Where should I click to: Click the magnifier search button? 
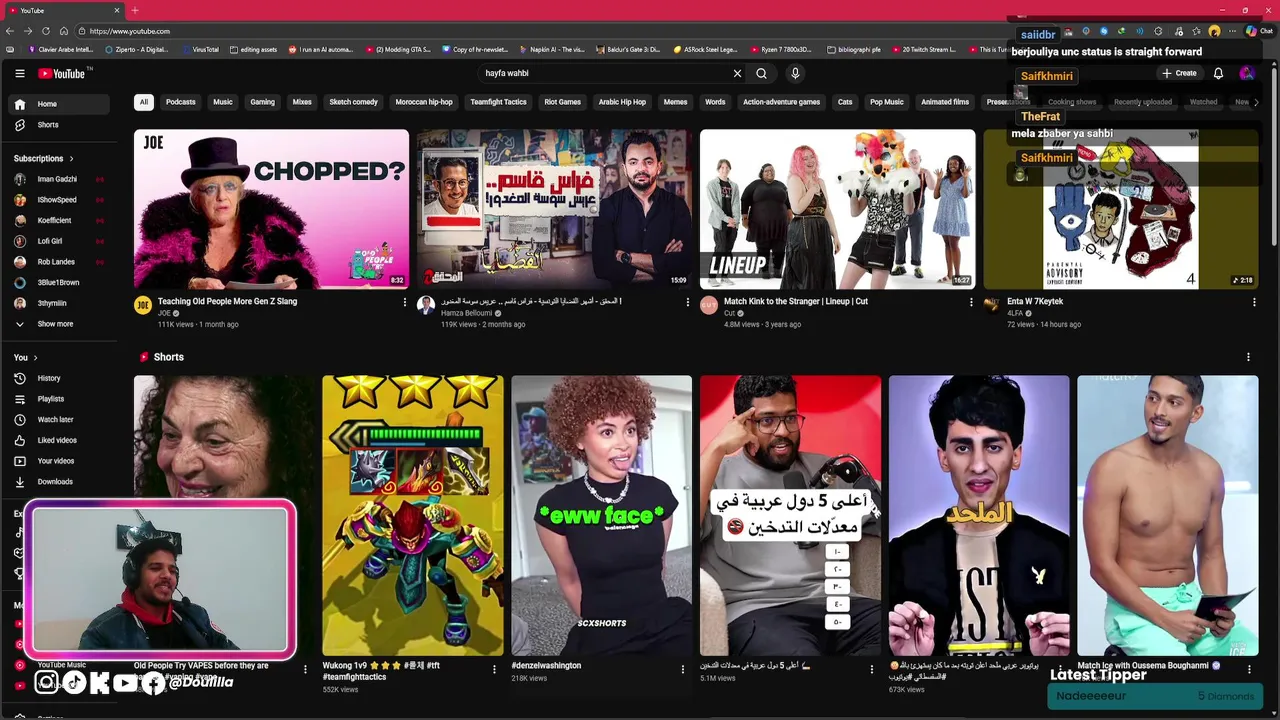761,73
